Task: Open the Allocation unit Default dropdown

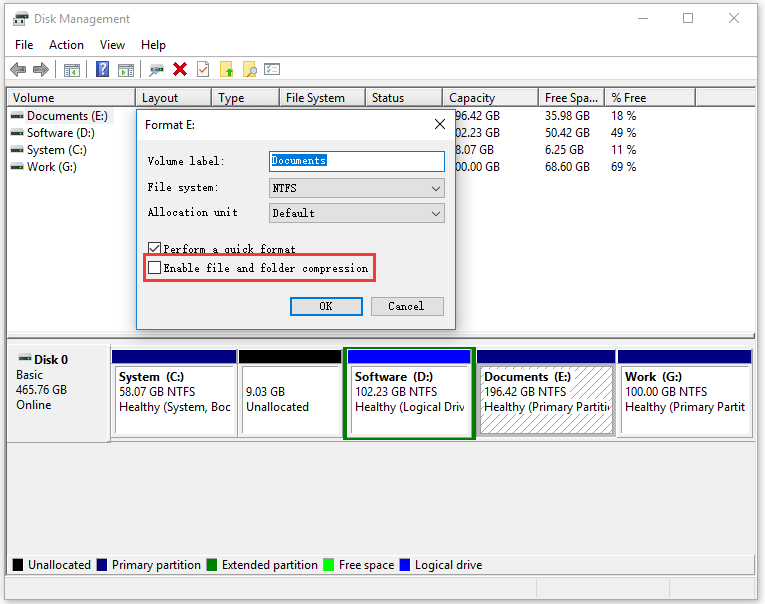Action: click(x=357, y=213)
